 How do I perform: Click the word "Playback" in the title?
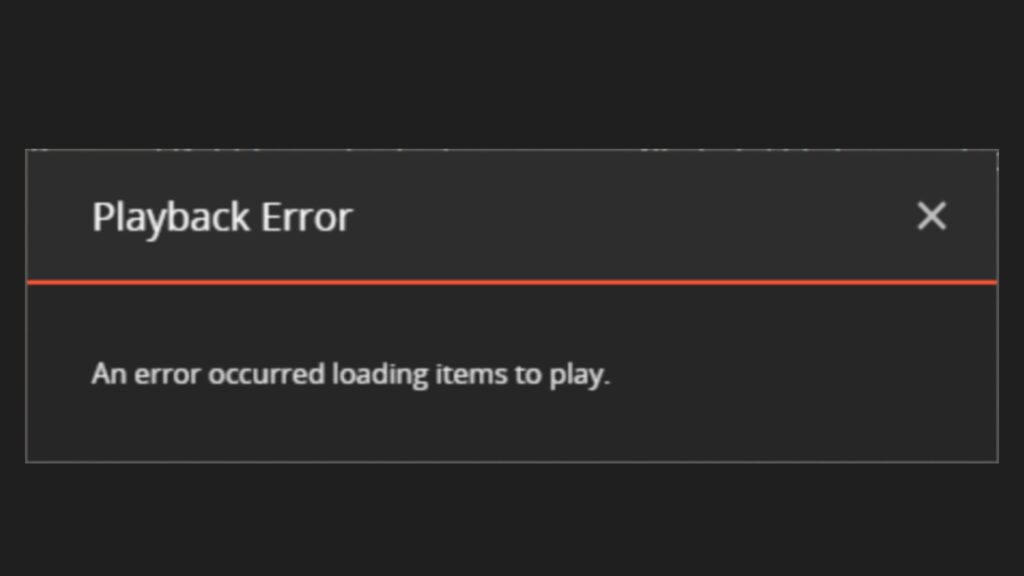click(171, 217)
